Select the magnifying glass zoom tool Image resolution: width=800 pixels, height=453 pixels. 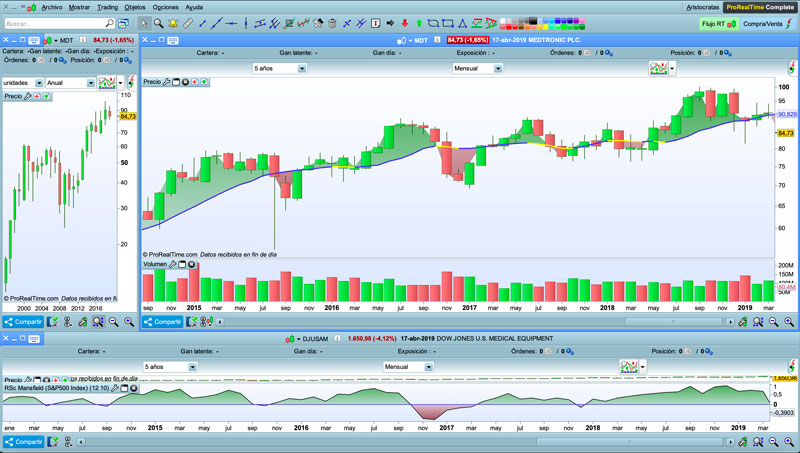click(159, 23)
